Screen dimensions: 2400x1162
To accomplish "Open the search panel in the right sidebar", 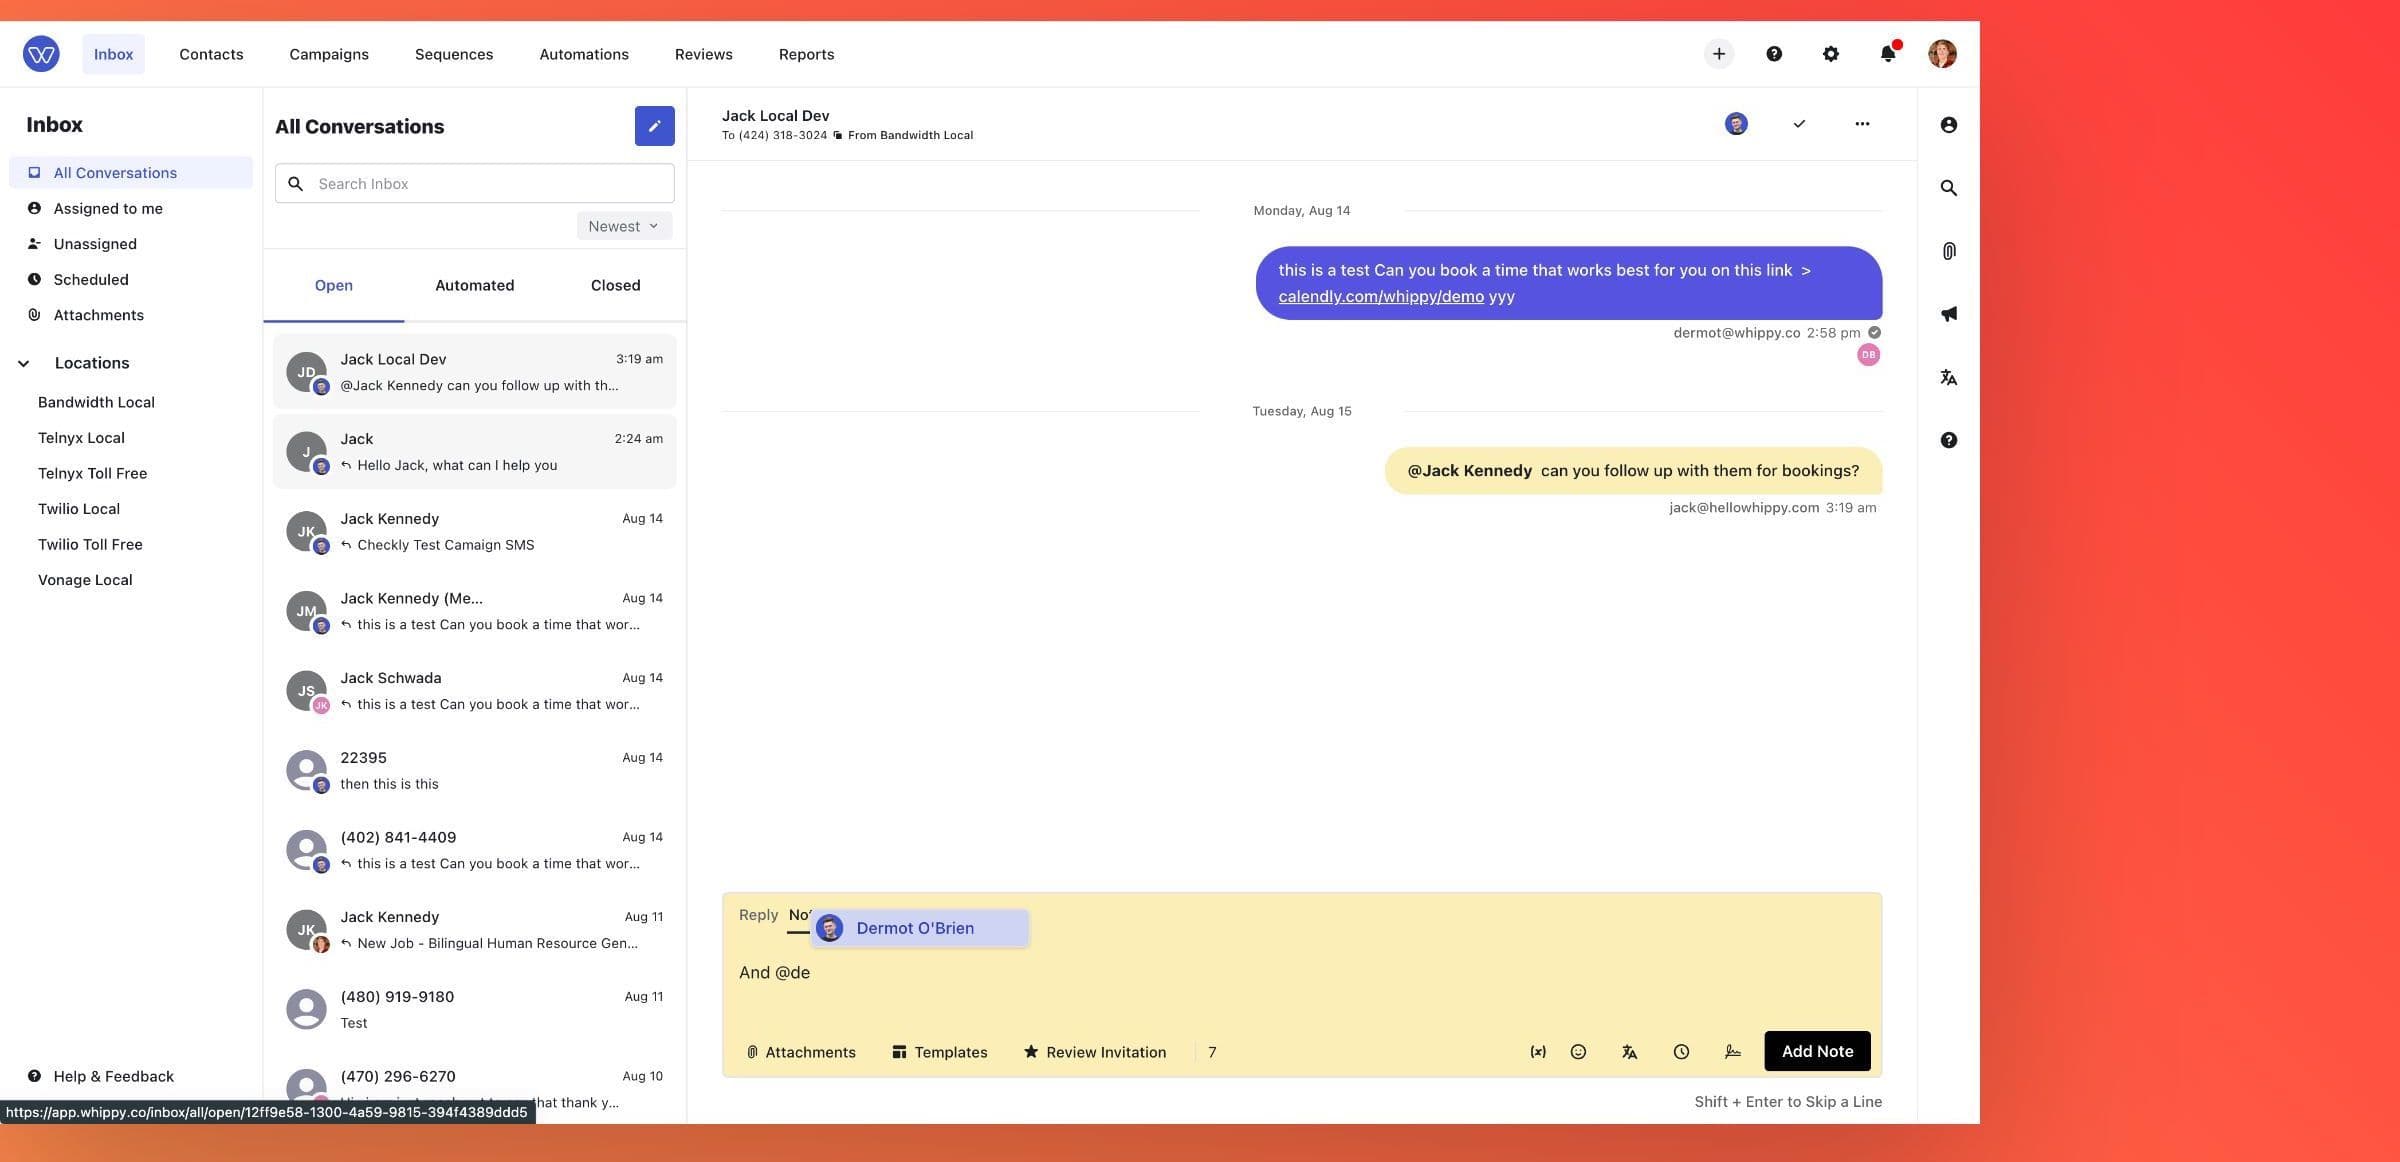I will pyautogui.click(x=1948, y=187).
